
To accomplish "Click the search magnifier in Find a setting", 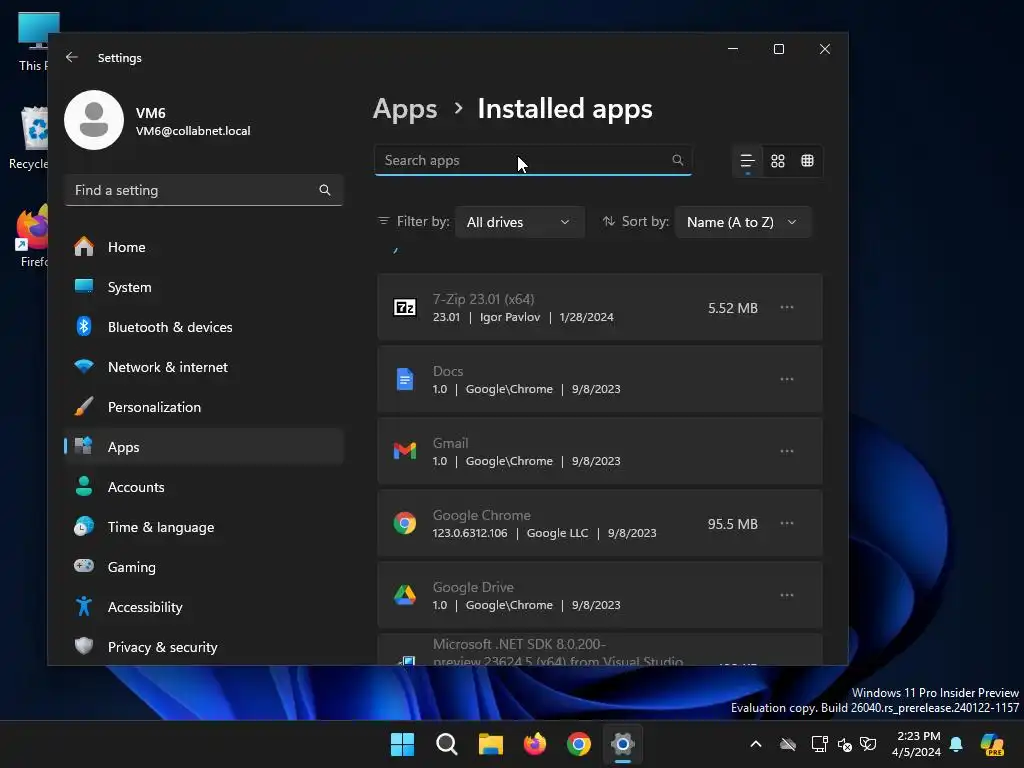I will pyautogui.click(x=325, y=190).
